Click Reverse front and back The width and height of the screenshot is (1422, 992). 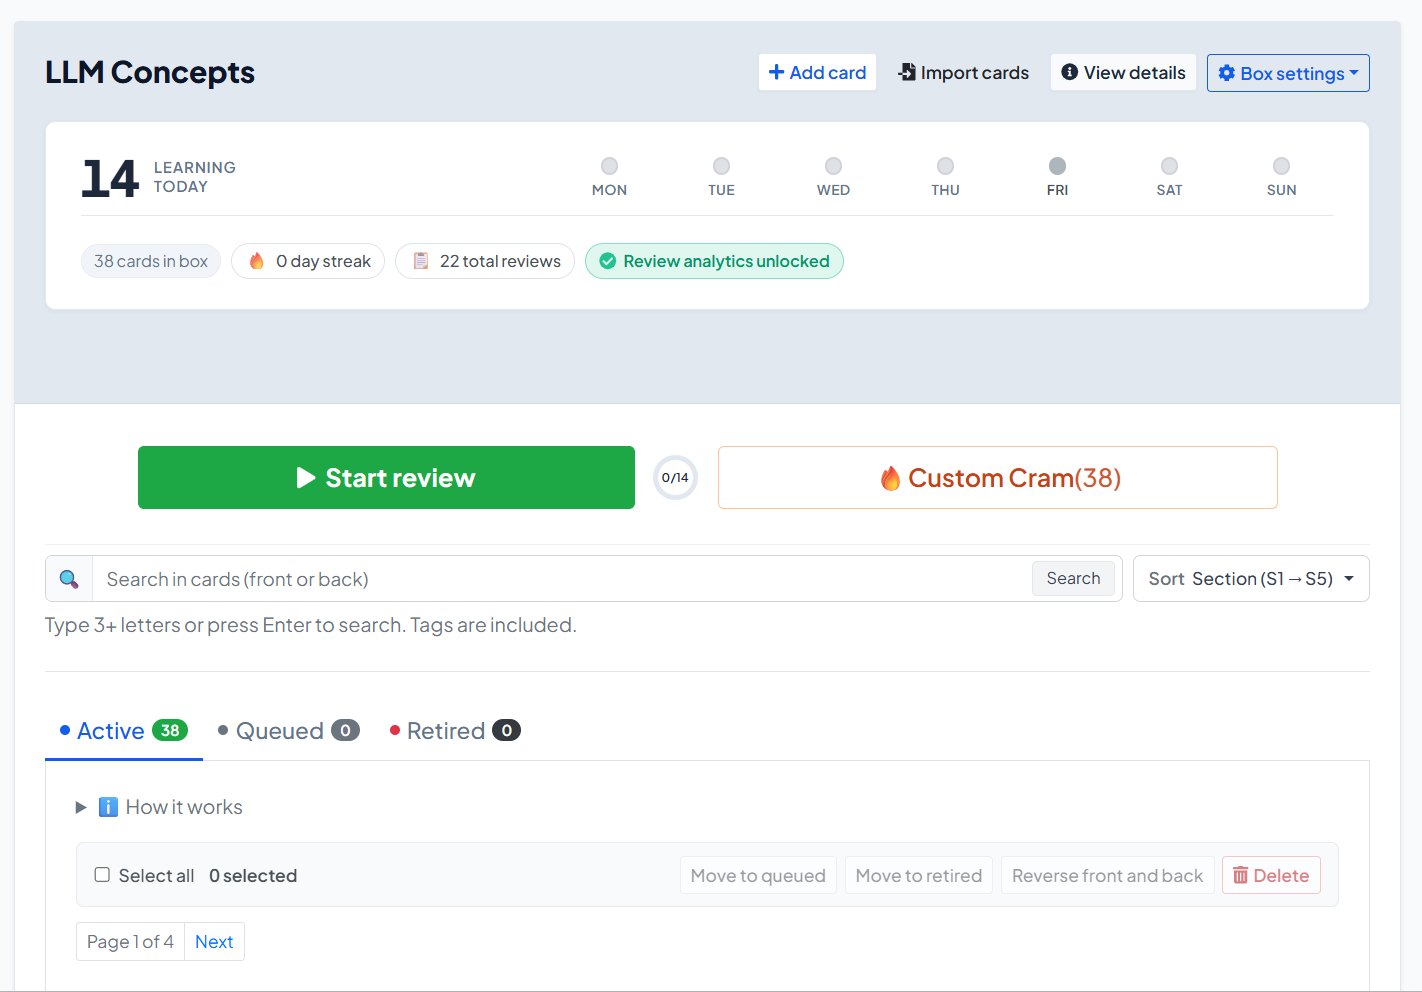(x=1107, y=876)
